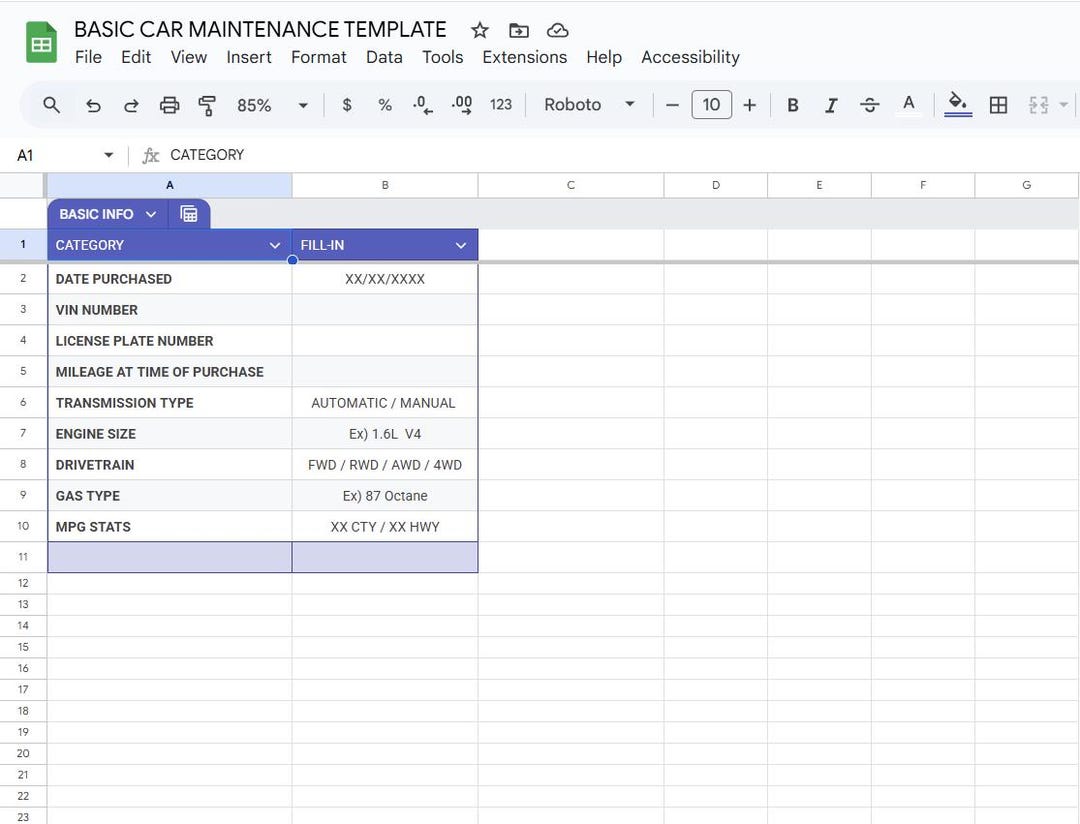
Task: Decrease font size with minus button
Action: point(672,105)
